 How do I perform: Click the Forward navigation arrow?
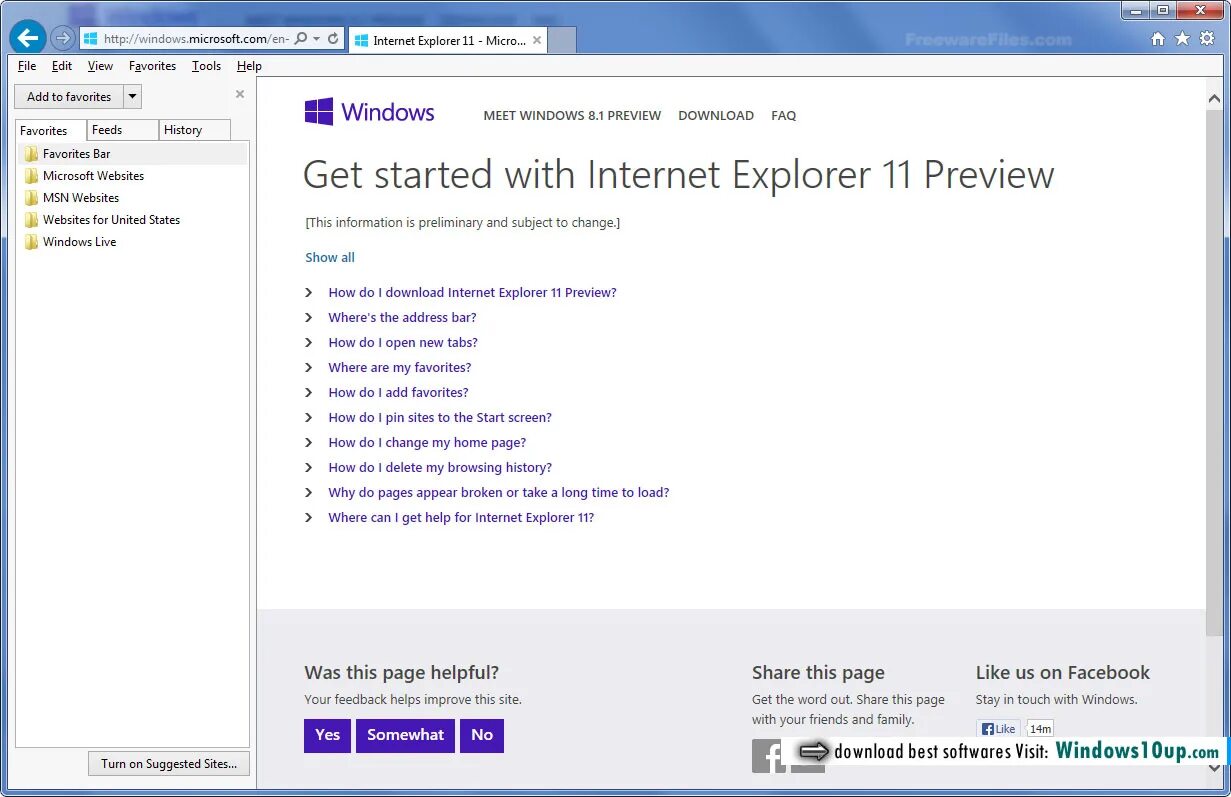63,39
